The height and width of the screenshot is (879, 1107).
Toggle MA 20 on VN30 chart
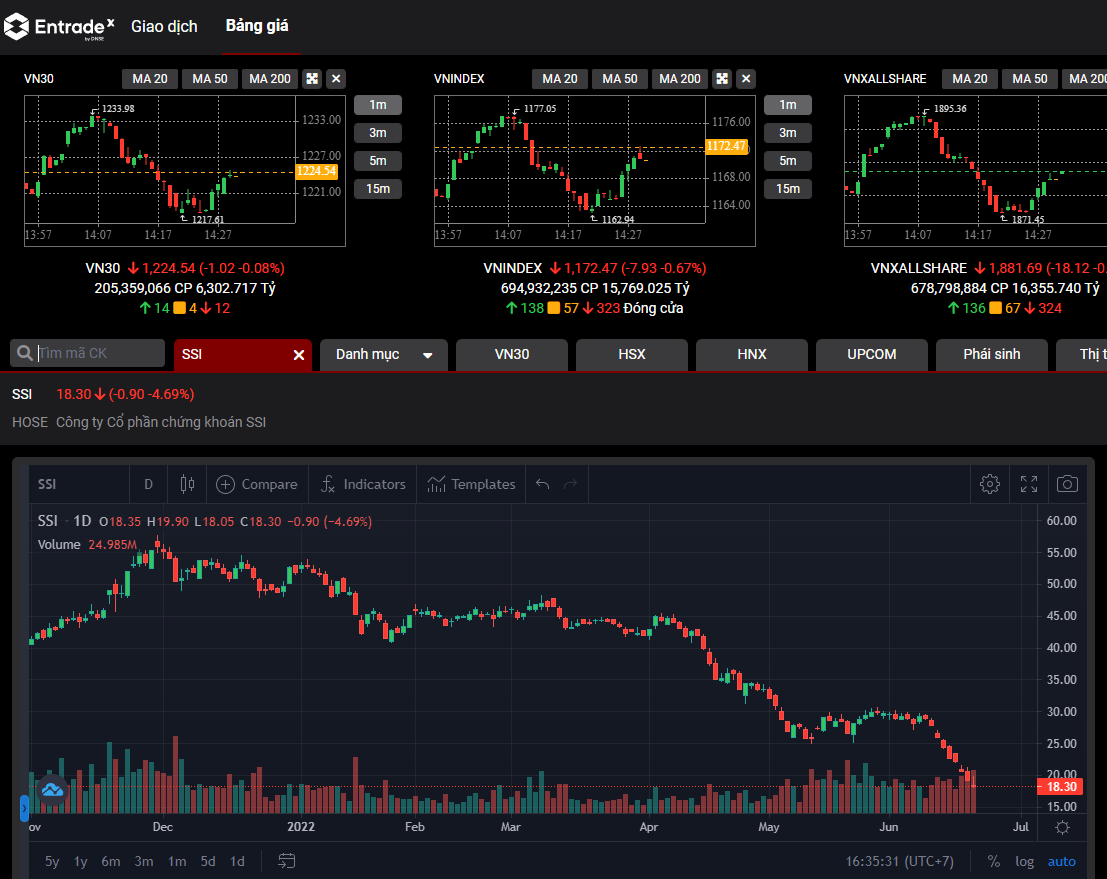(150, 78)
